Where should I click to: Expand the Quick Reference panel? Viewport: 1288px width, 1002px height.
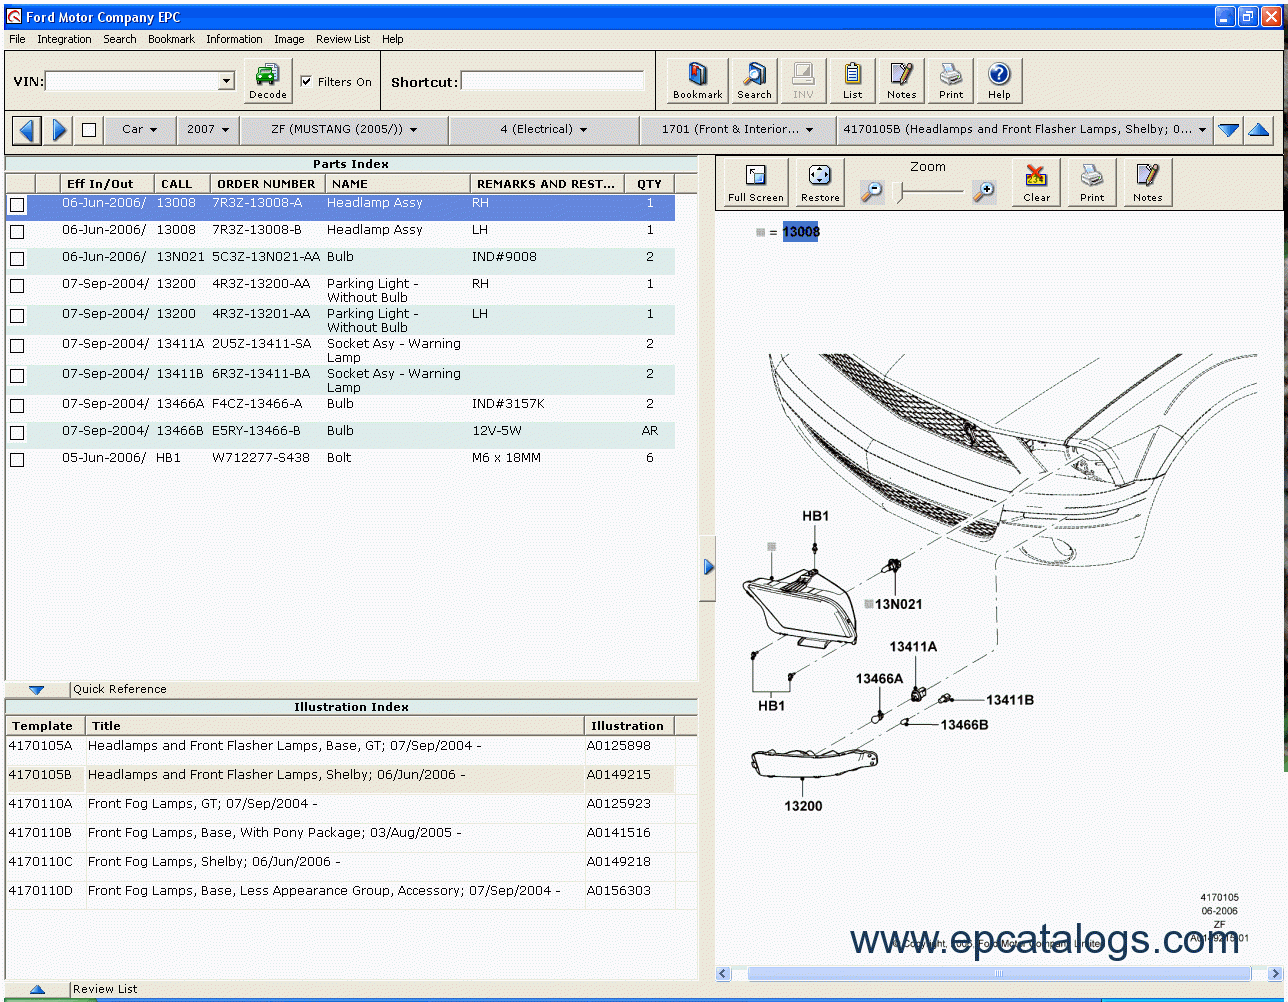(x=37, y=690)
